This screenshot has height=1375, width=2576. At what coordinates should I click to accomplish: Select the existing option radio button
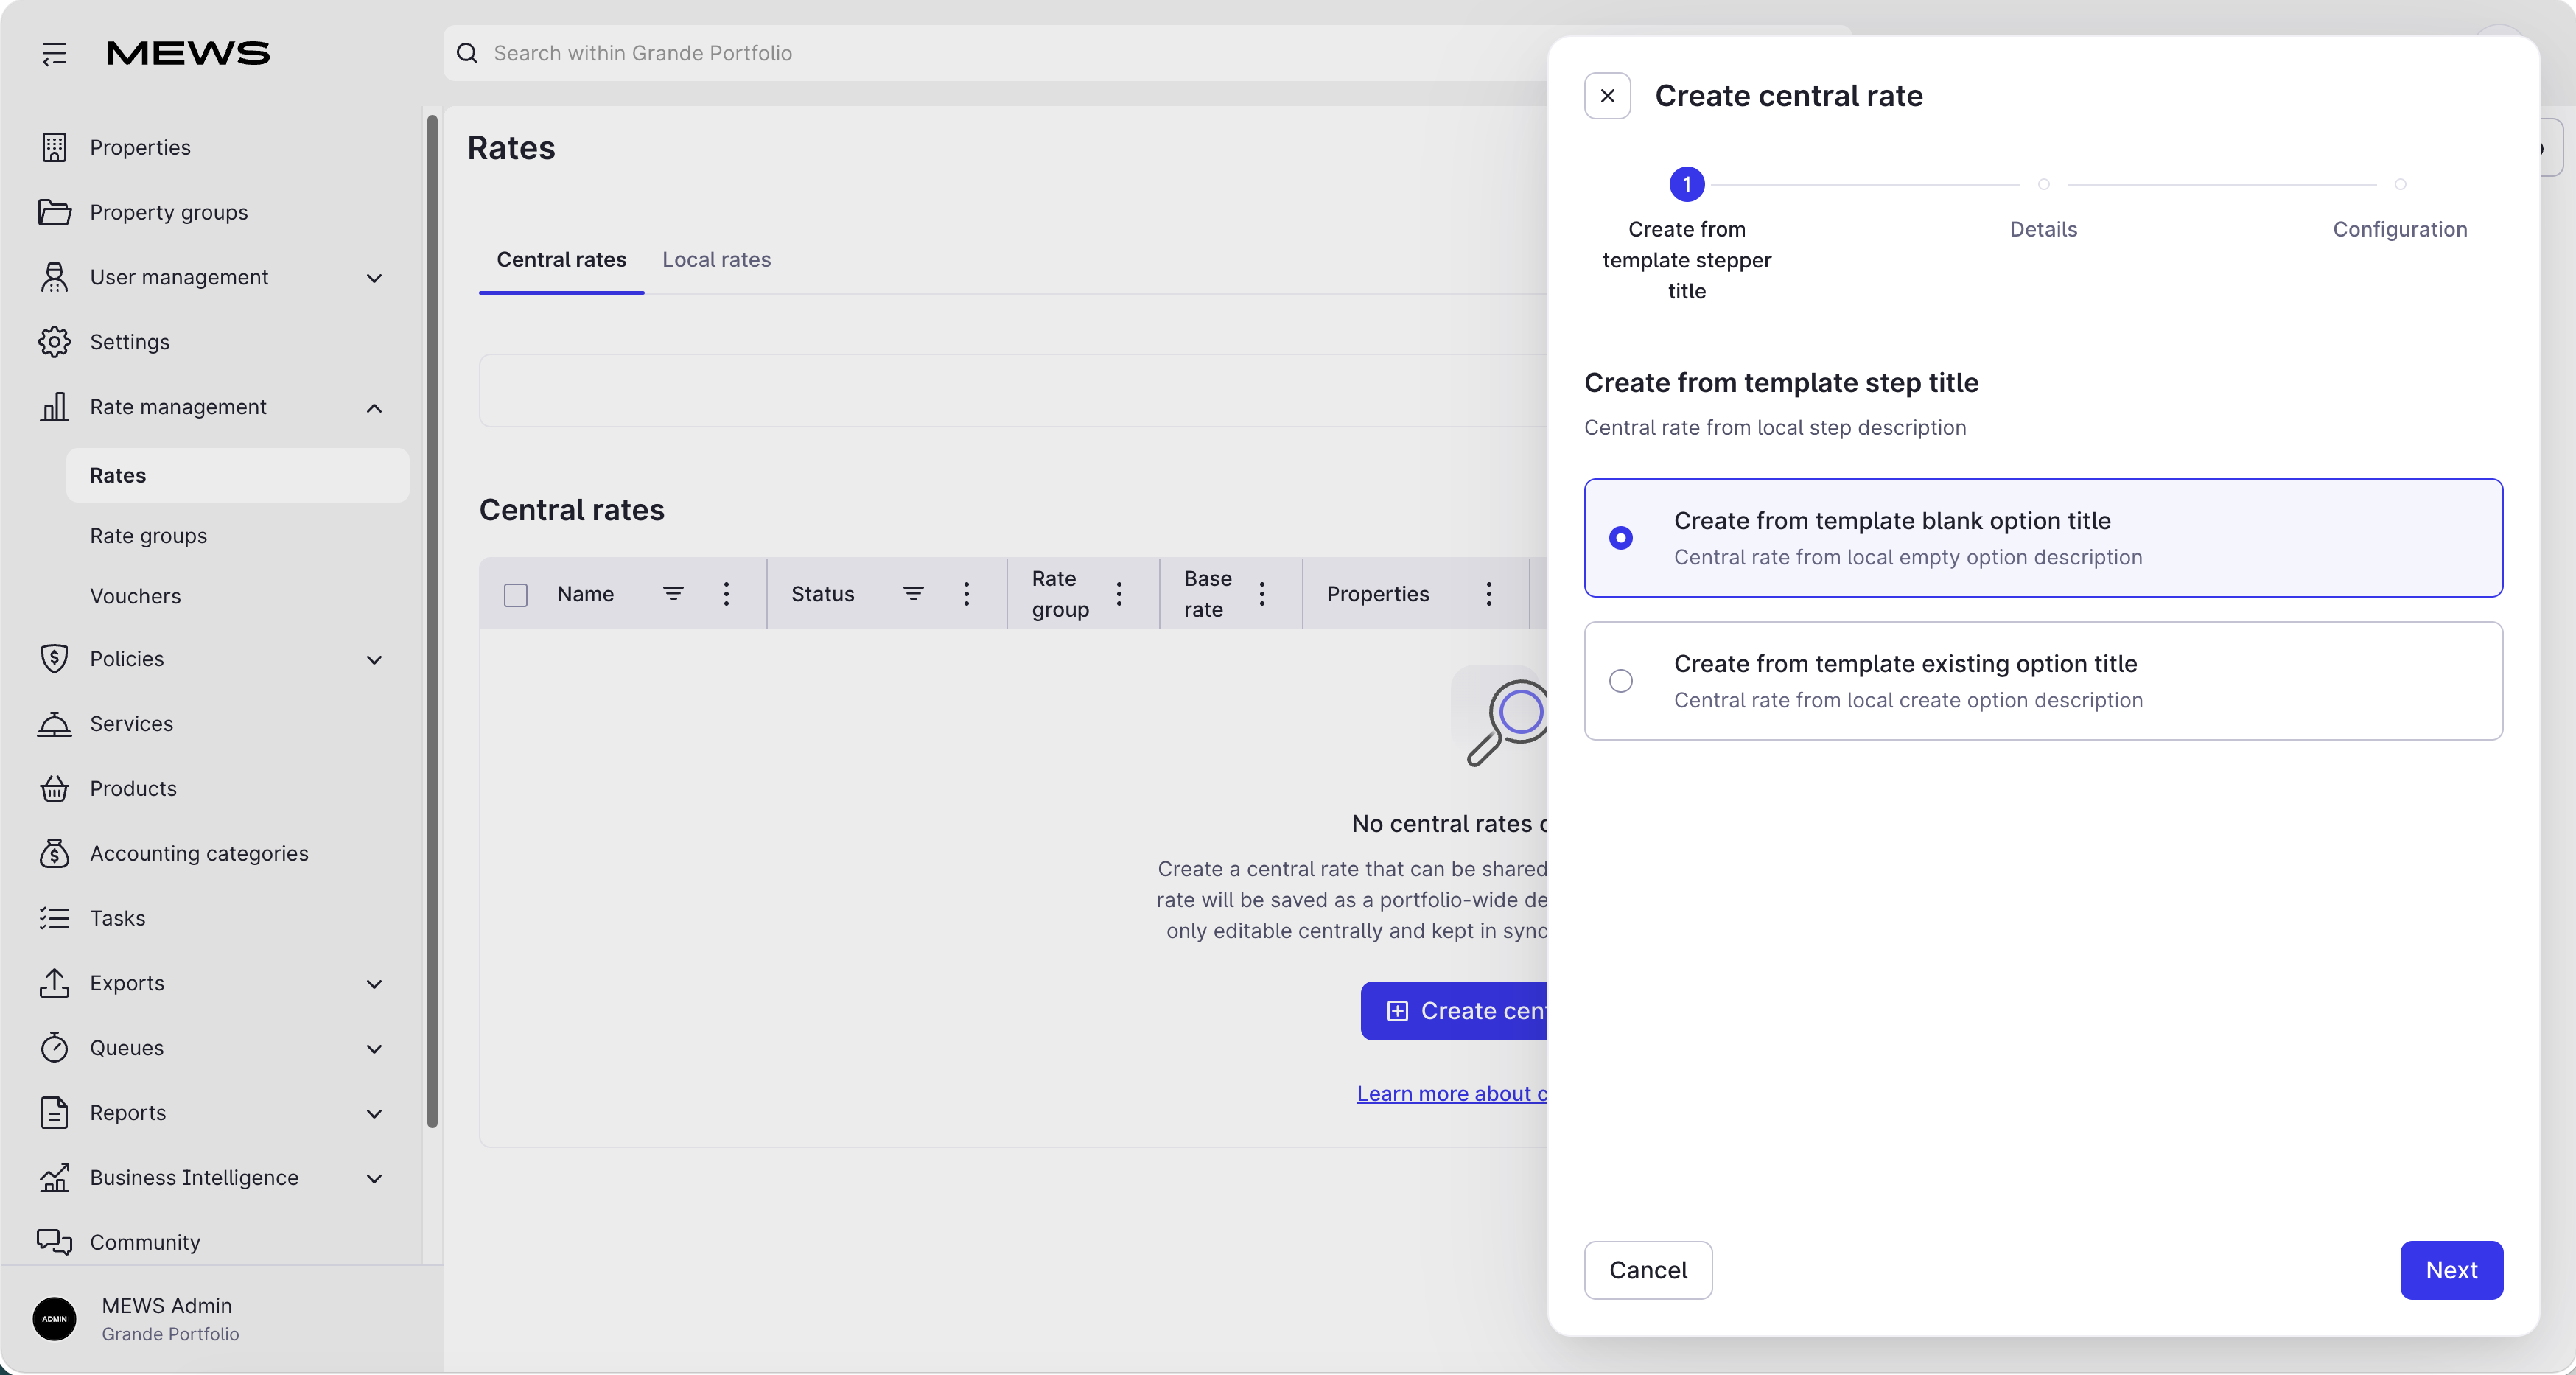pos(1620,681)
